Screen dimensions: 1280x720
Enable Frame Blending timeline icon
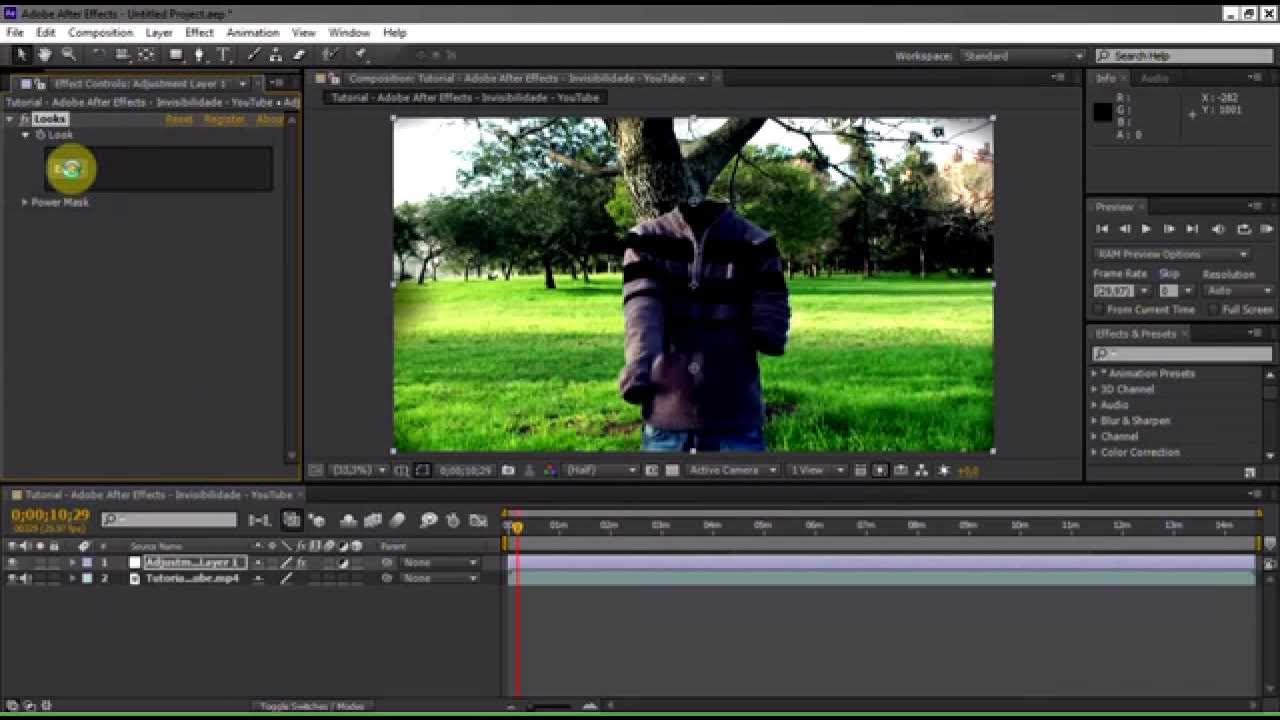point(373,520)
